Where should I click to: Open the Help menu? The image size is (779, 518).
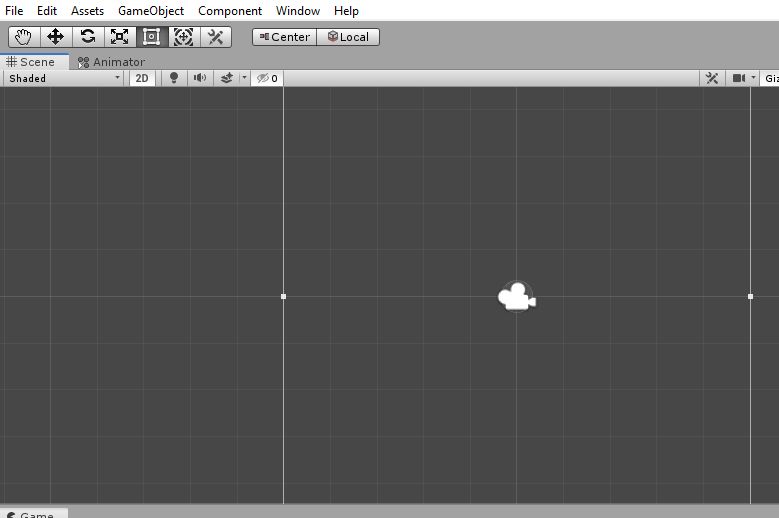tap(346, 11)
